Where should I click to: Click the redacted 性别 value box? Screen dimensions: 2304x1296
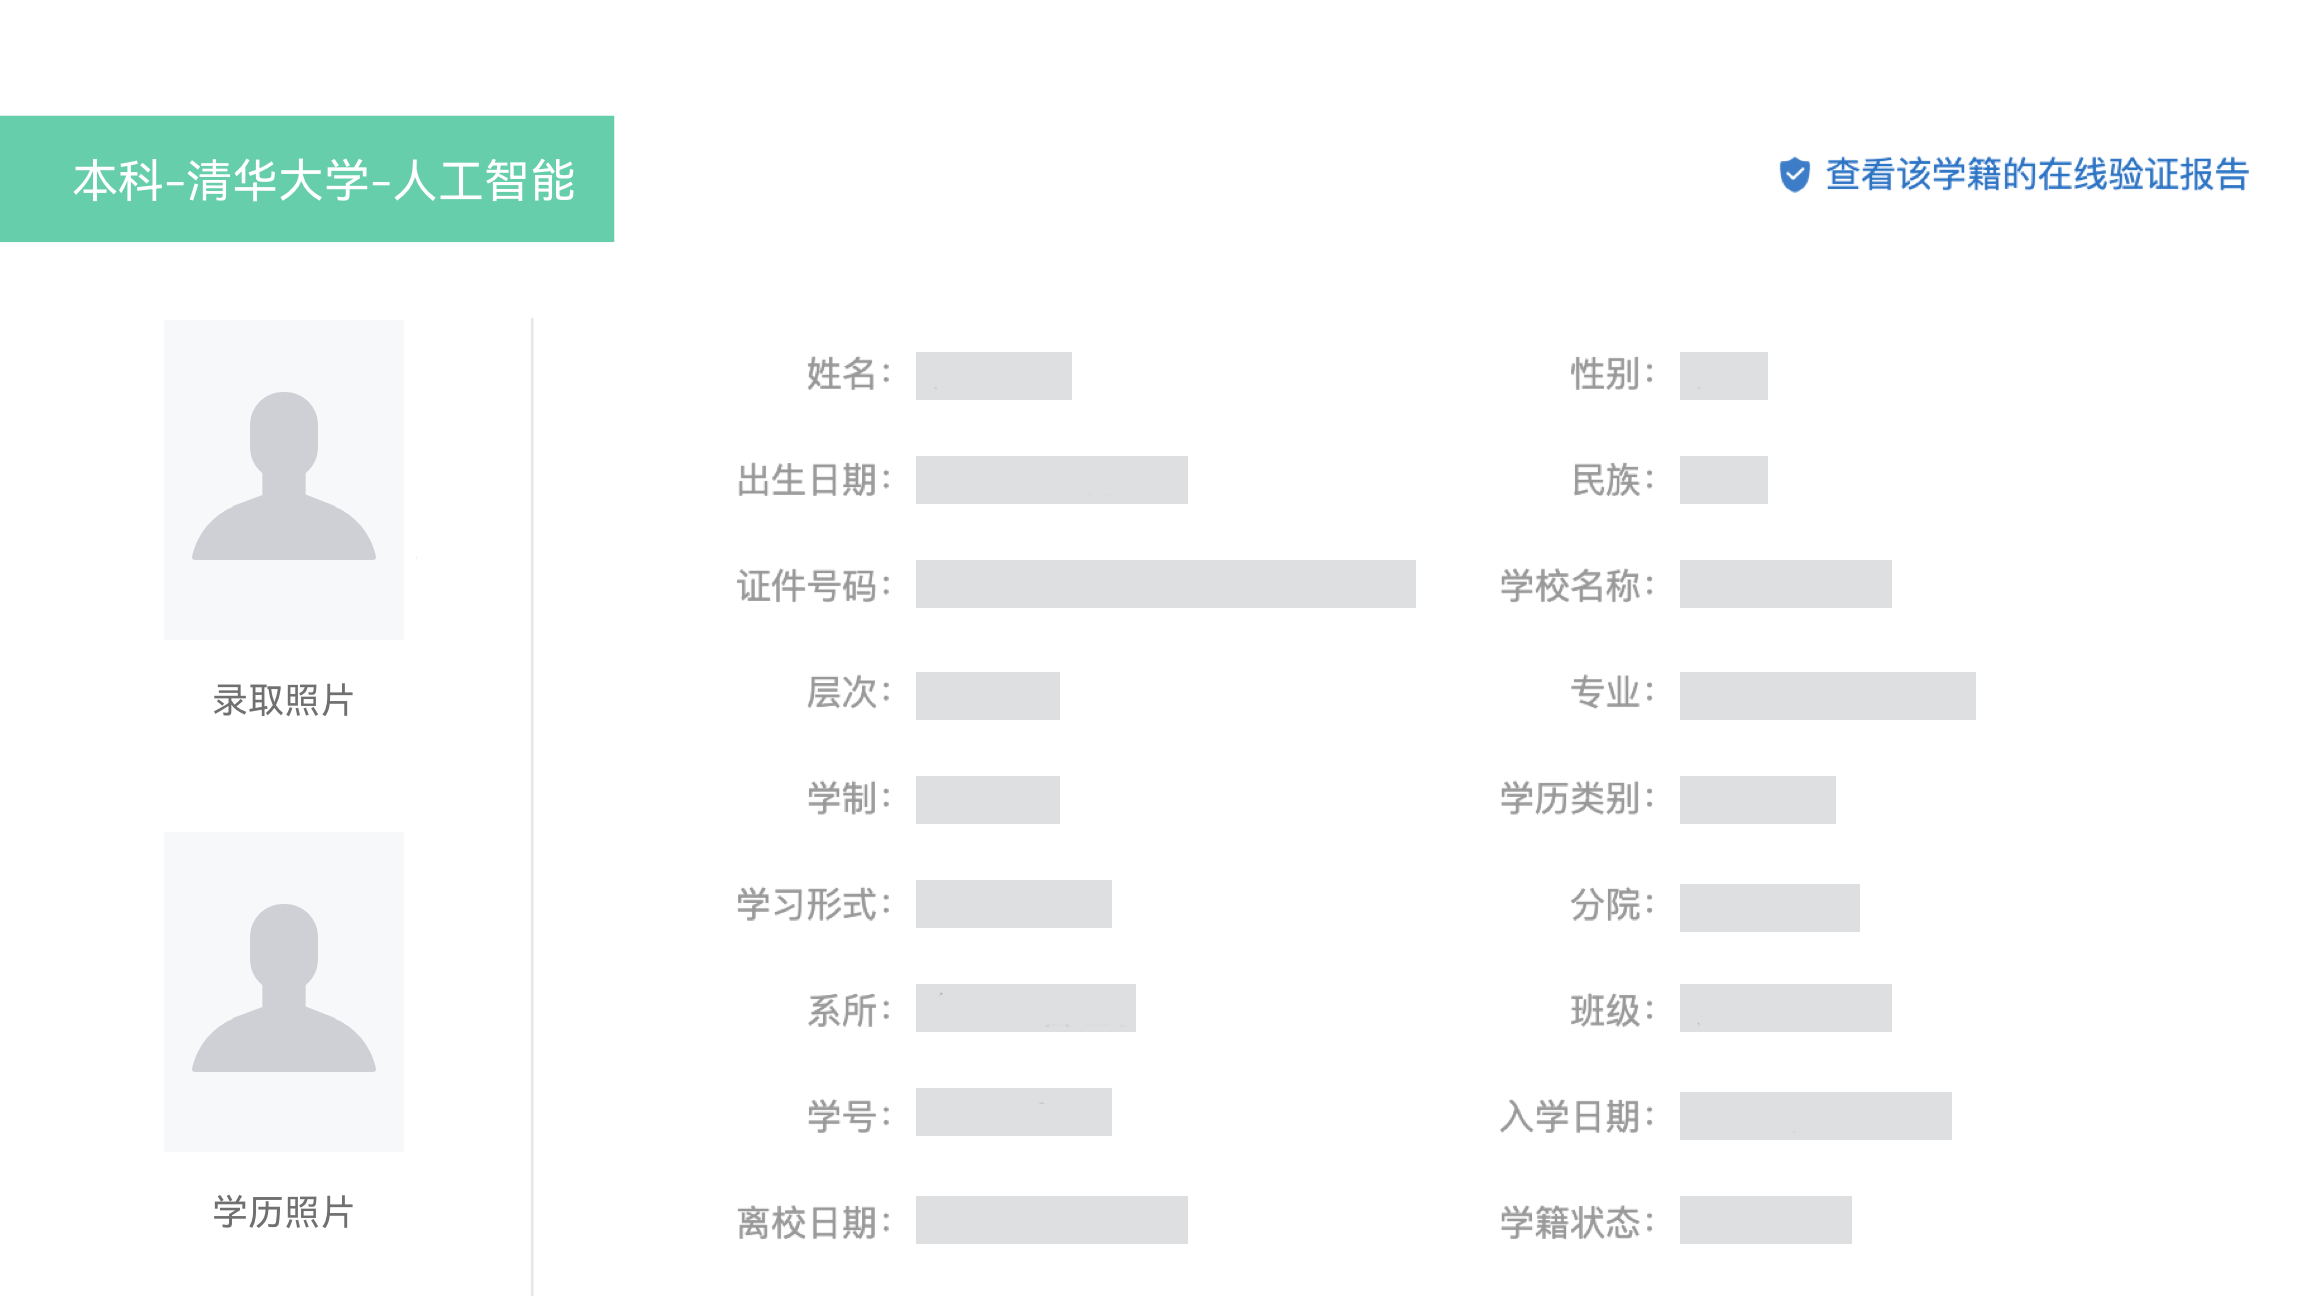pyautogui.click(x=1723, y=376)
